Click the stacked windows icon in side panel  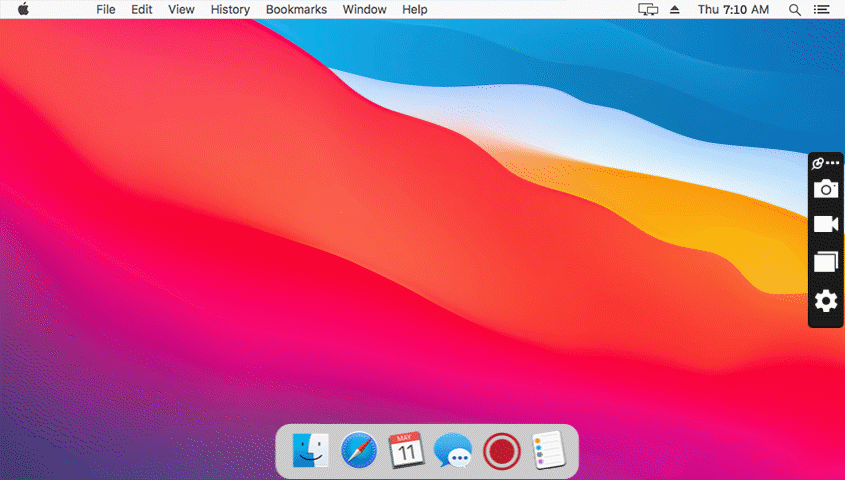point(825,262)
